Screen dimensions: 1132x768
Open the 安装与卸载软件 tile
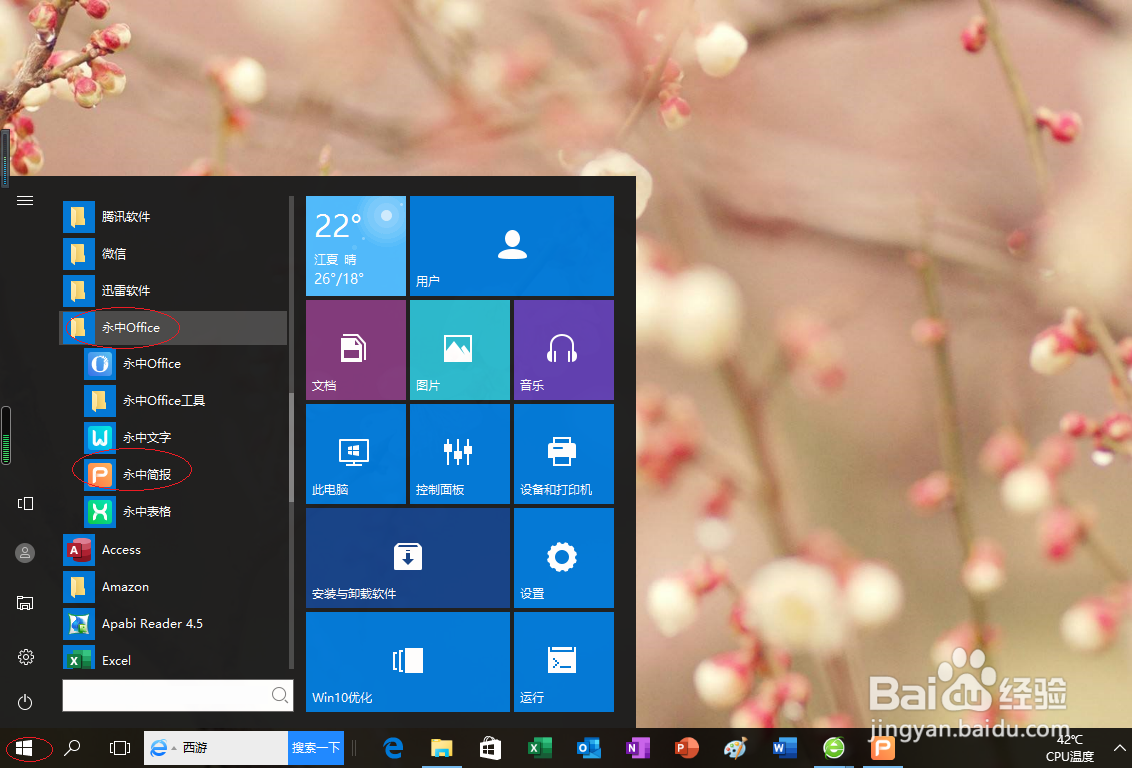408,558
